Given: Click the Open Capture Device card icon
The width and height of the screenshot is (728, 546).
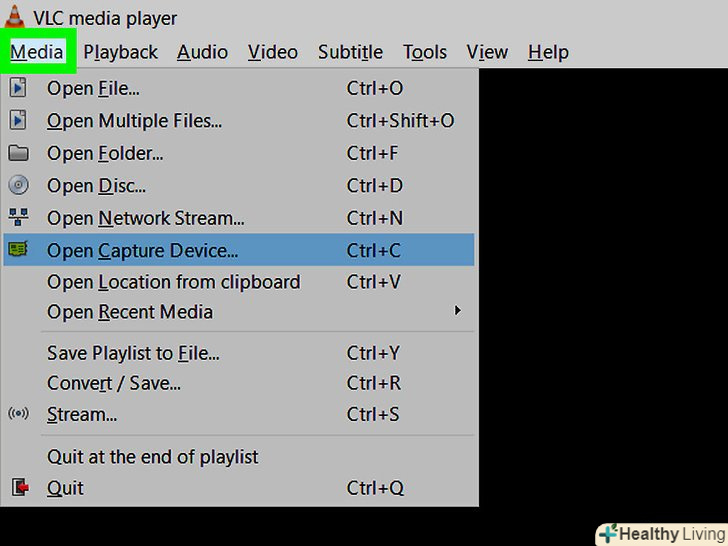Looking at the screenshot, I should pyautogui.click(x=18, y=250).
